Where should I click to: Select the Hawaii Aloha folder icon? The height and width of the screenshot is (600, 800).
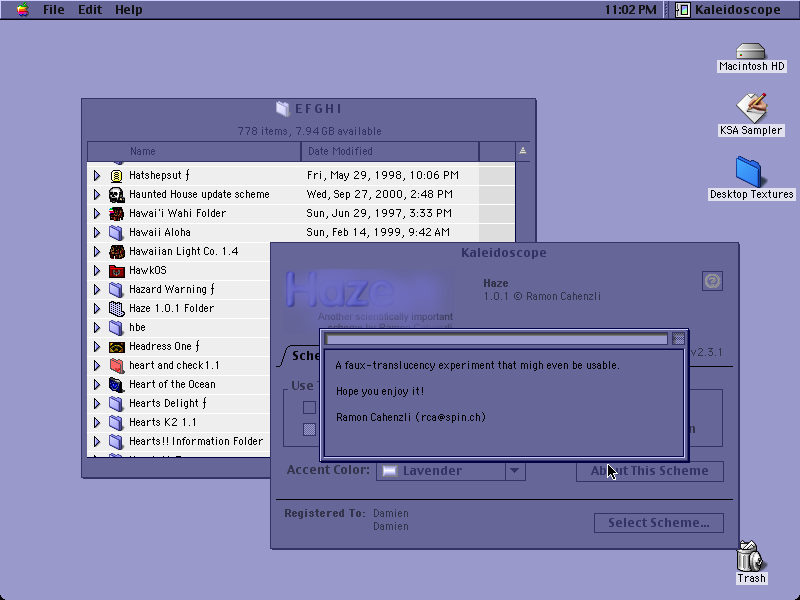[116, 233]
